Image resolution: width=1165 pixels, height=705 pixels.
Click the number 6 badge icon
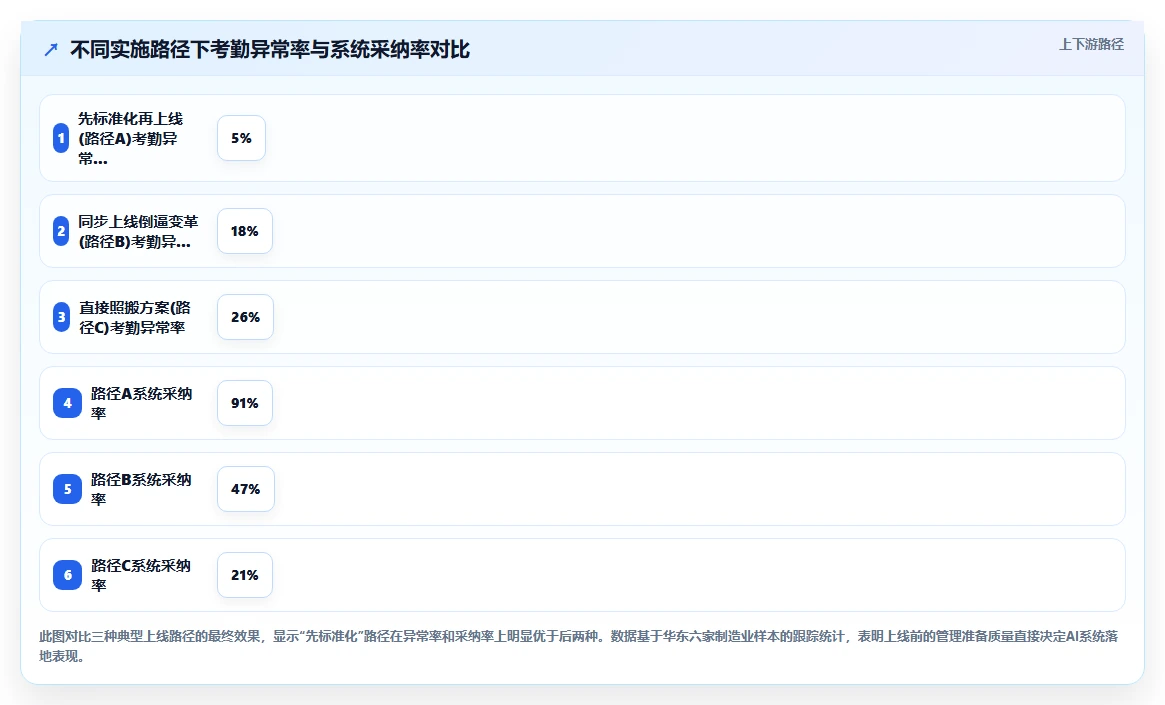pyautogui.click(x=68, y=575)
